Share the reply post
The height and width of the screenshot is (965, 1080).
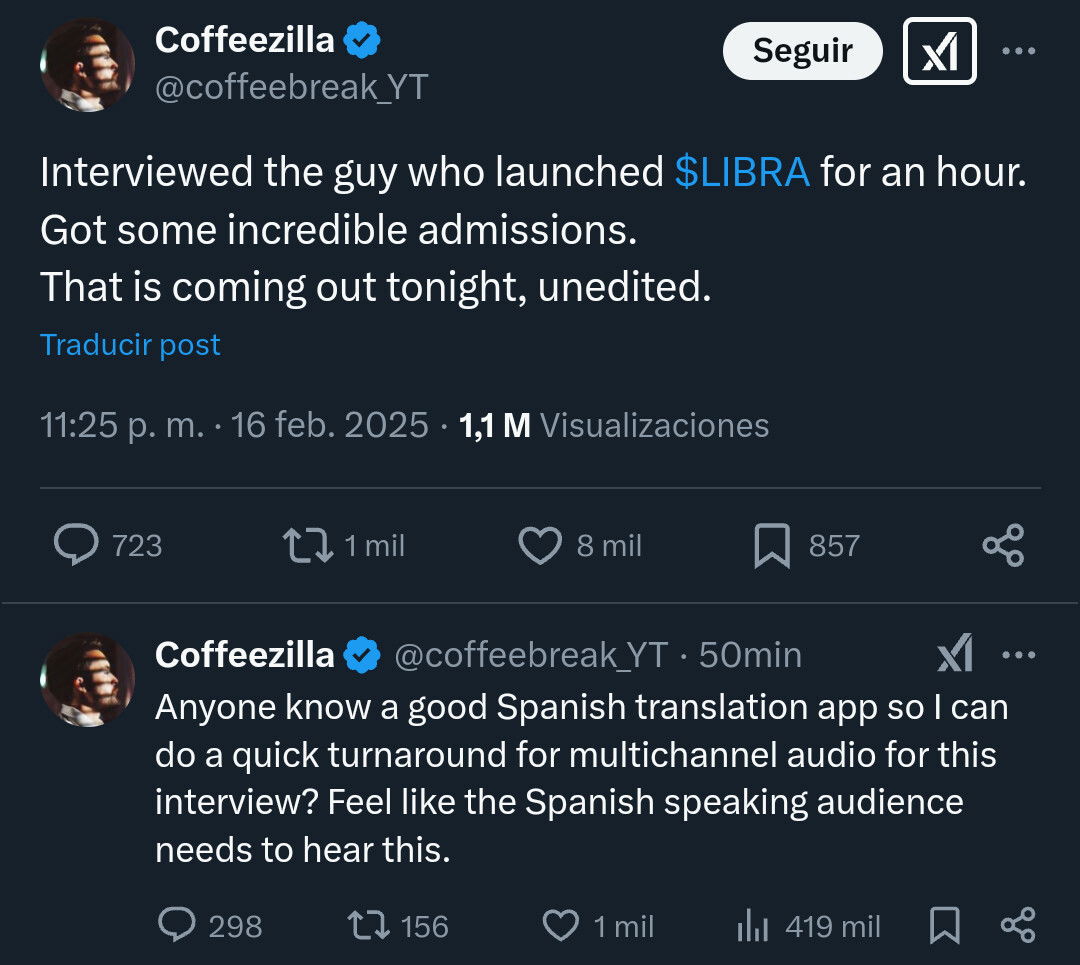coord(1018,926)
